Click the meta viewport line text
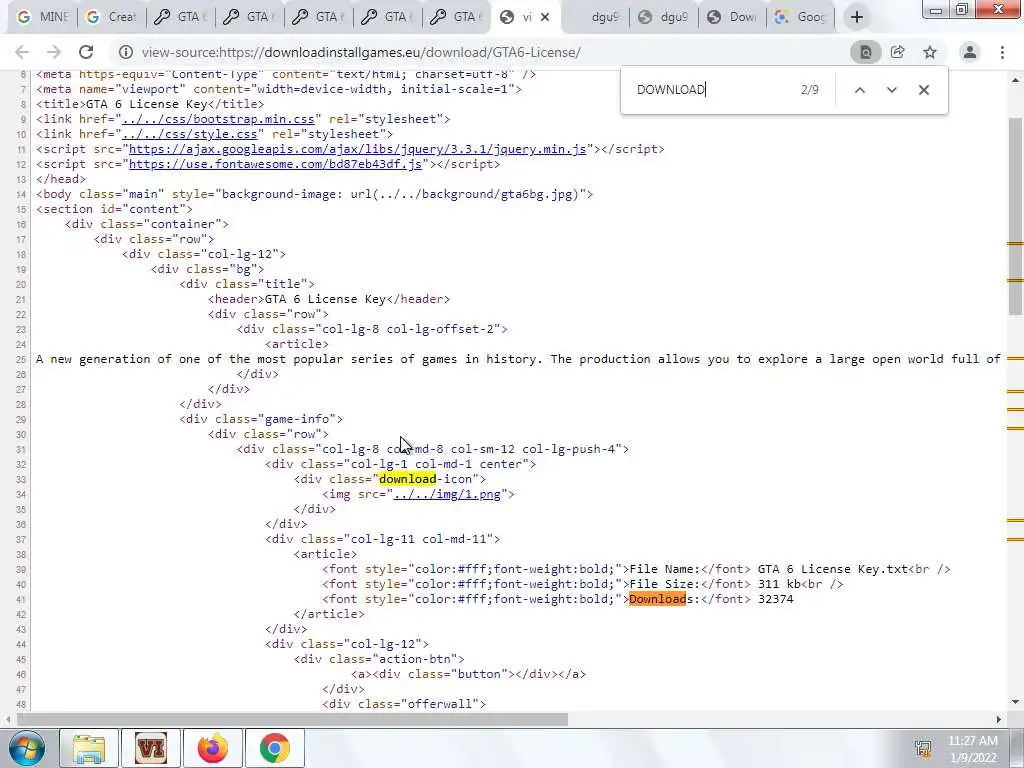Image resolution: width=1024 pixels, height=768 pixels. (279, 89)
